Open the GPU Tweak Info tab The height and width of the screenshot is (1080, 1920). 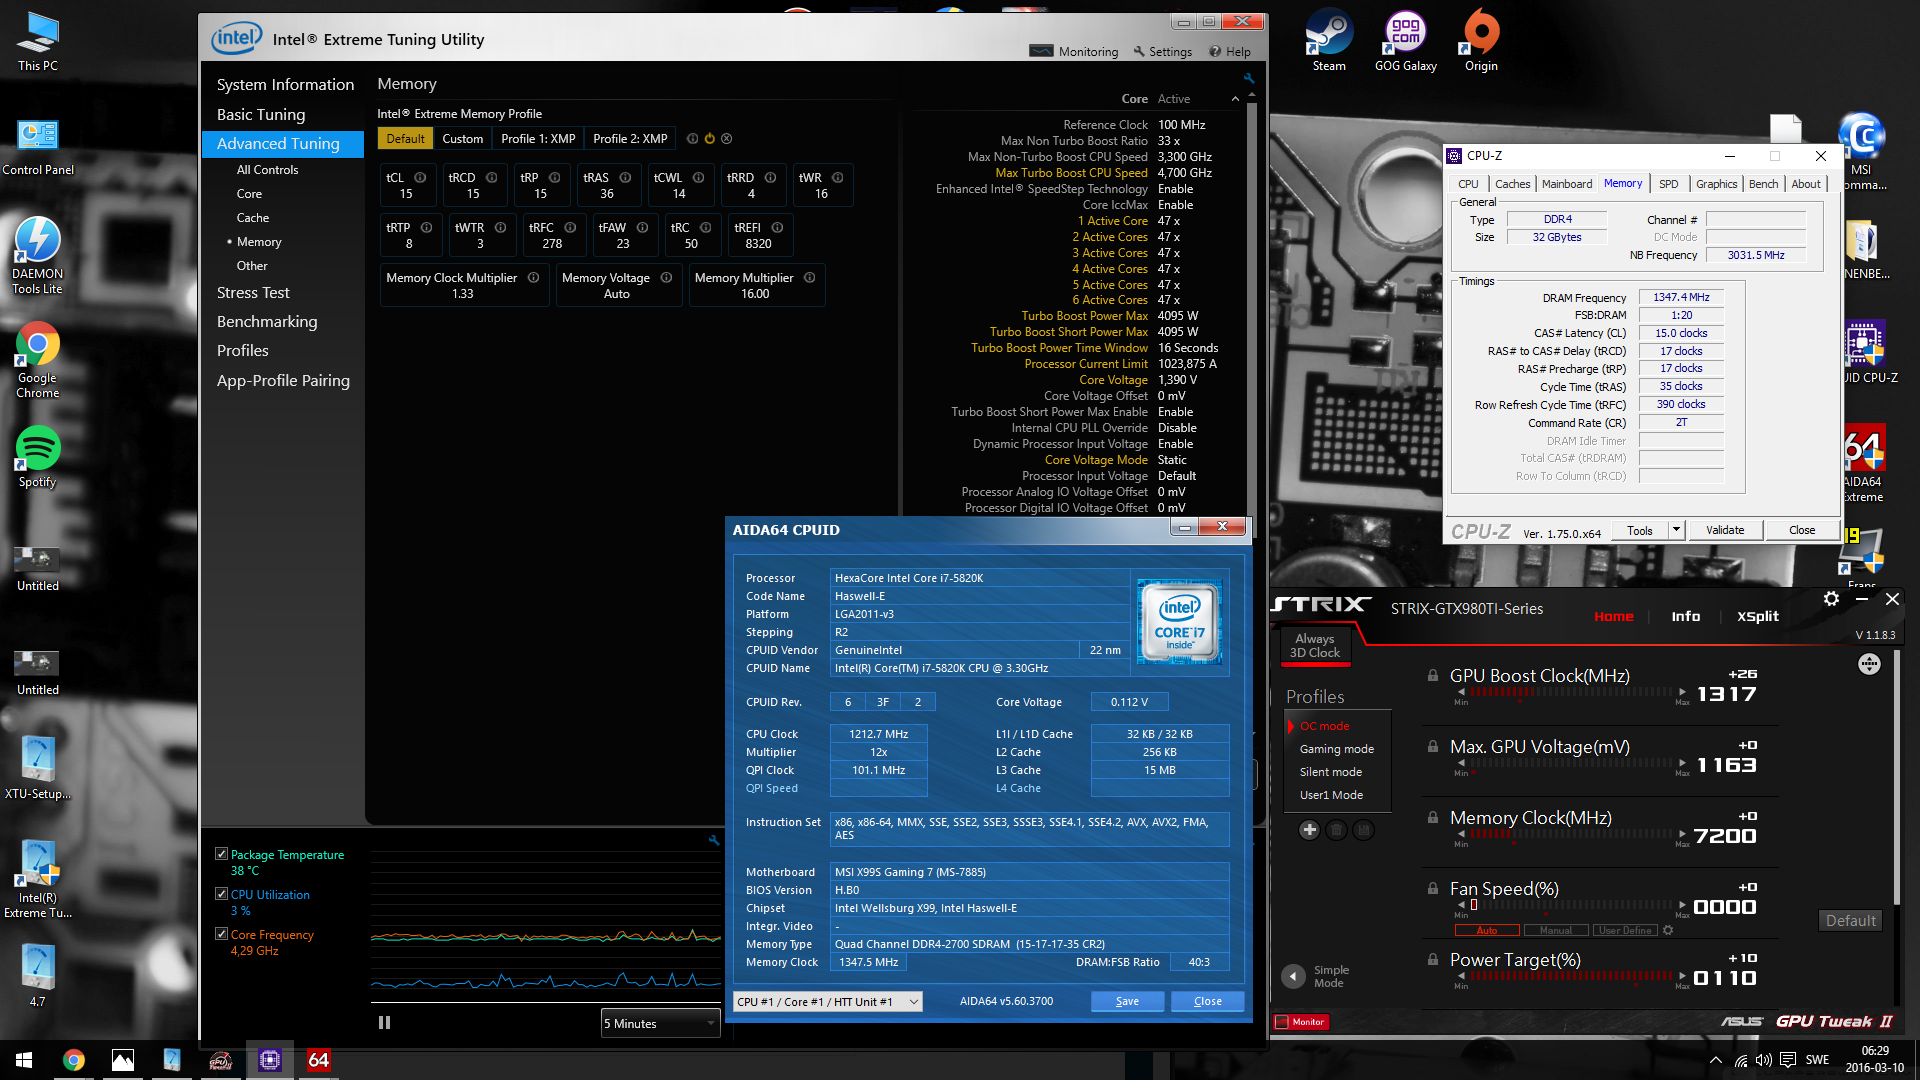coord(1685,616)
